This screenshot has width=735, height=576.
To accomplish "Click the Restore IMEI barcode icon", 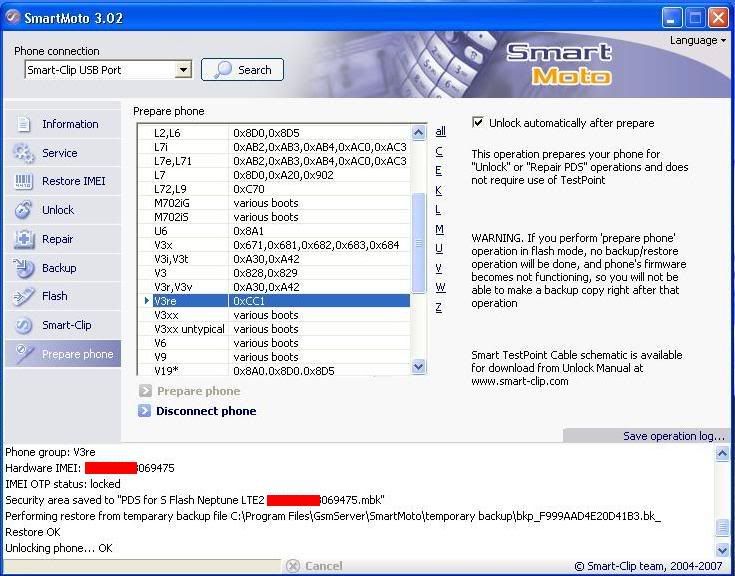I will point(23,181).
